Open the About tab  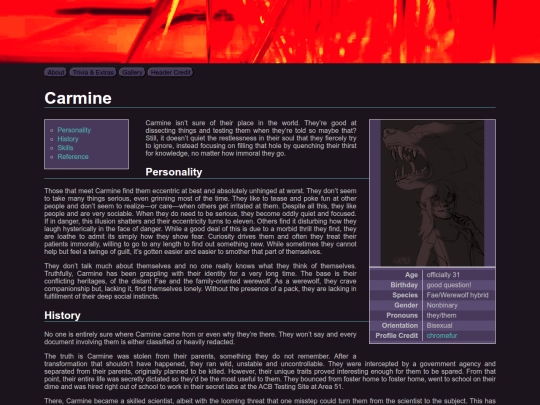click(x=55, y=72)
